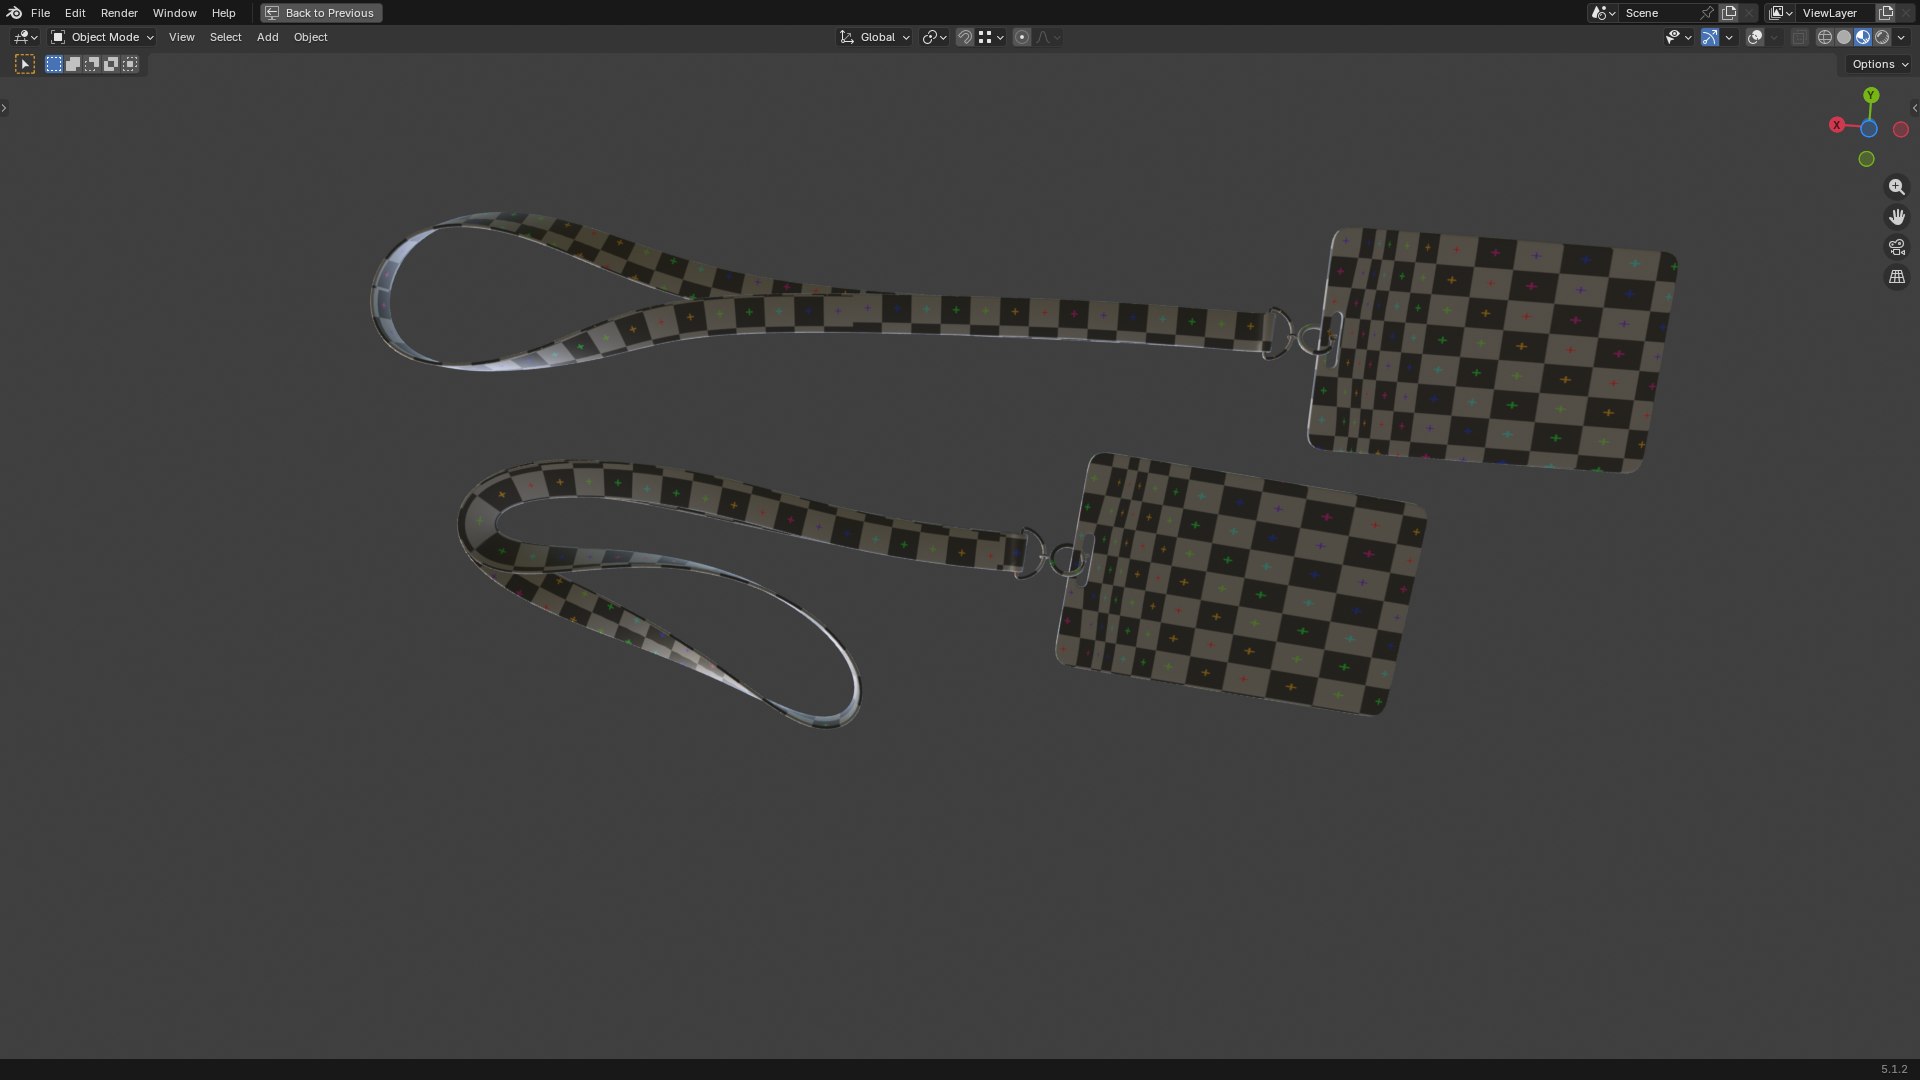Toggle X-ray mode
1920x1080 pixels.
[x=1800, y=37]
